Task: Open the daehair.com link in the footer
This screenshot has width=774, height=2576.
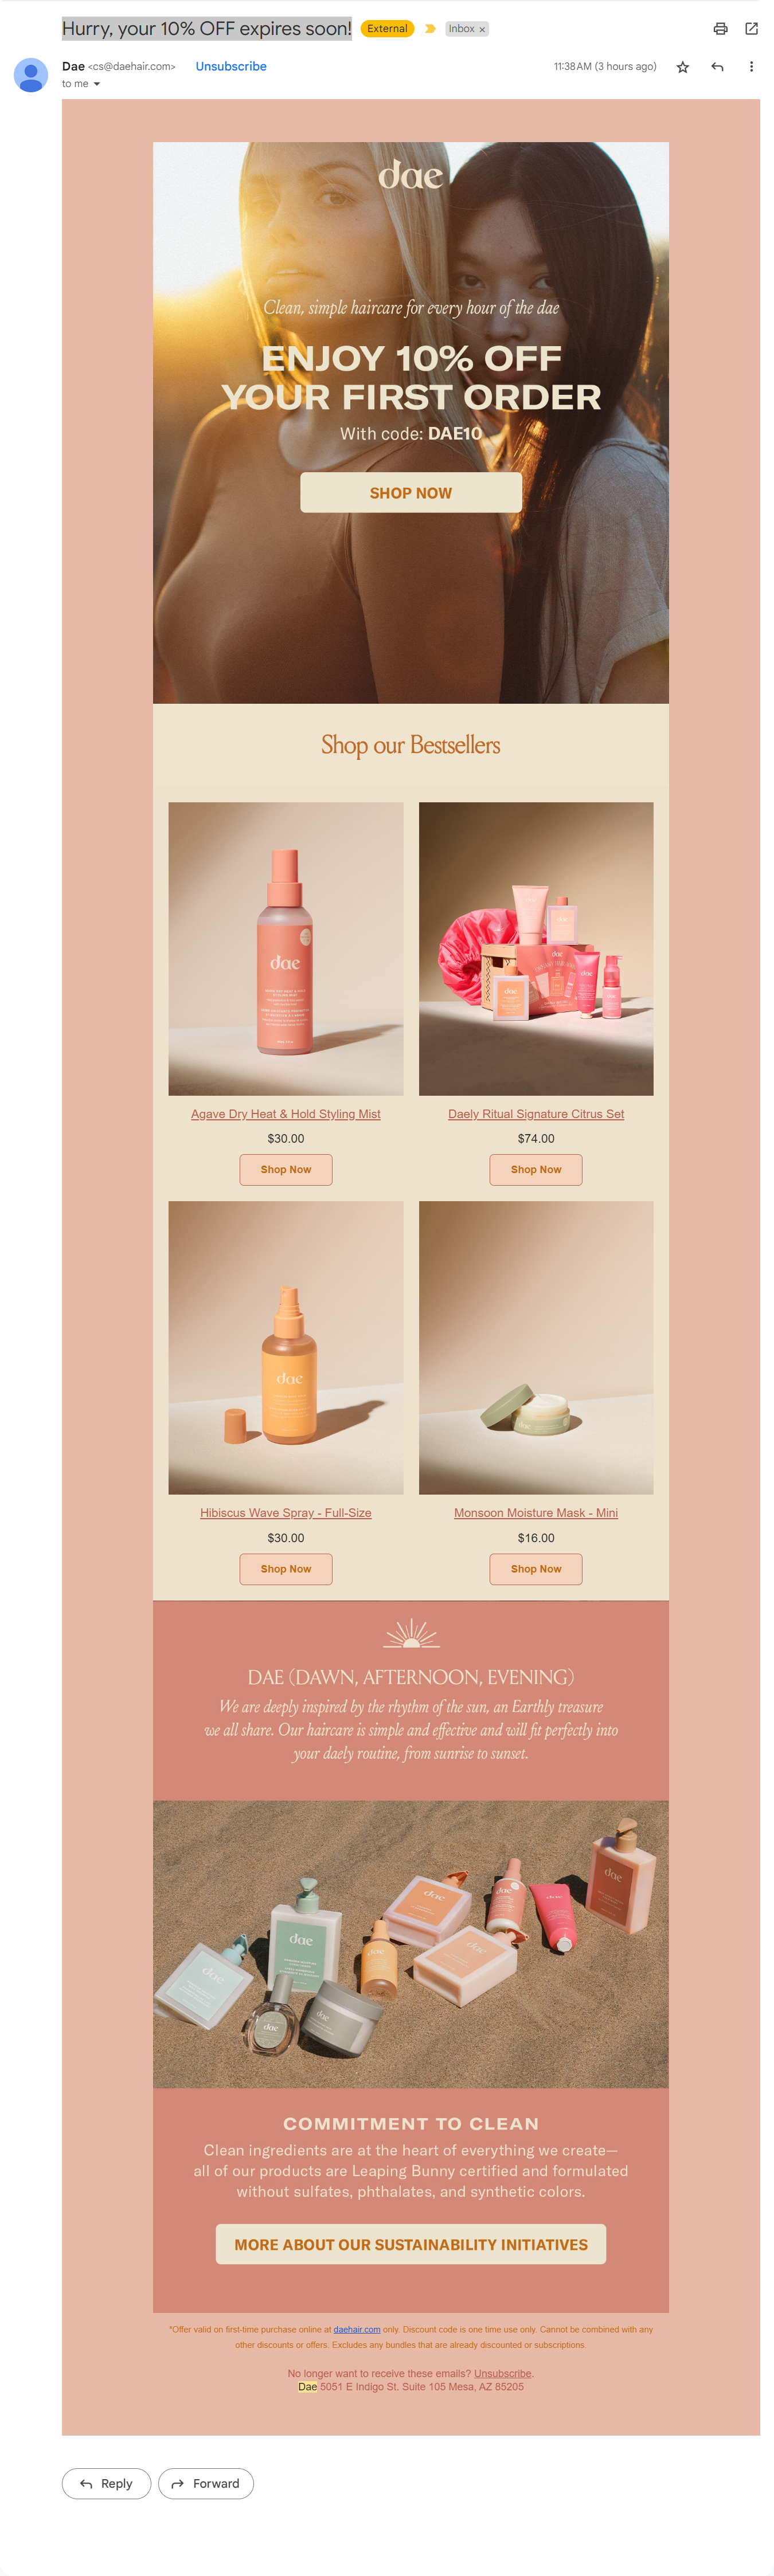Action: coord(357,2329)
